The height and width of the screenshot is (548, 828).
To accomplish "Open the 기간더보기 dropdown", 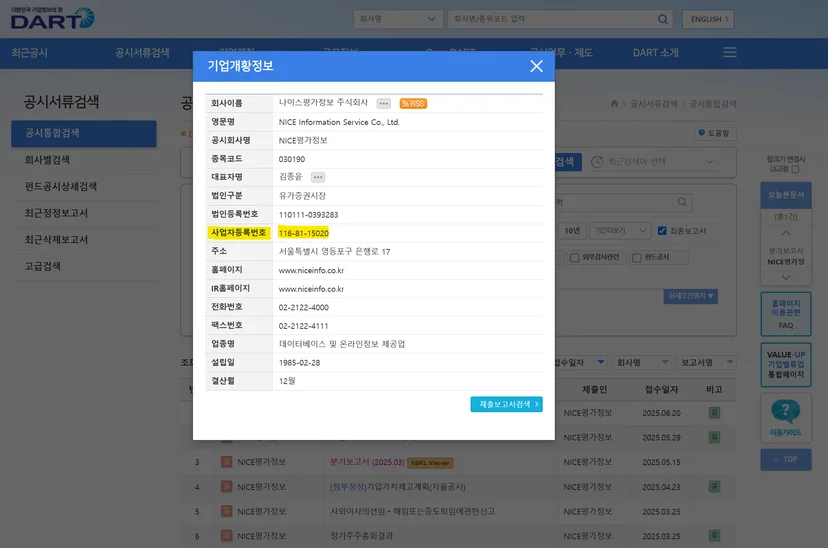I will 620,231.
